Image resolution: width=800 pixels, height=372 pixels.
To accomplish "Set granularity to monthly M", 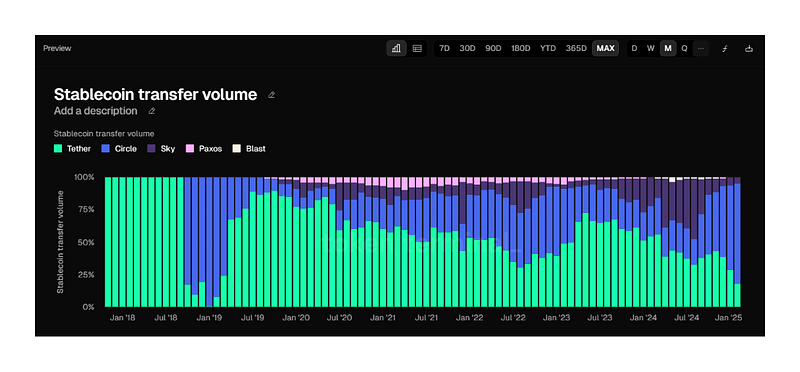I will point(668,48).
